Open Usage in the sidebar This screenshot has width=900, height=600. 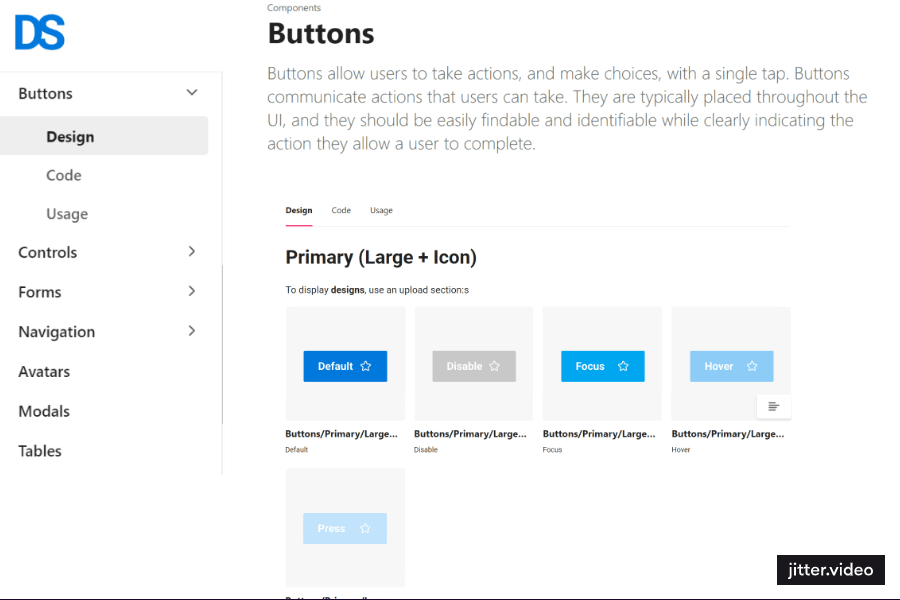[67, 214]
